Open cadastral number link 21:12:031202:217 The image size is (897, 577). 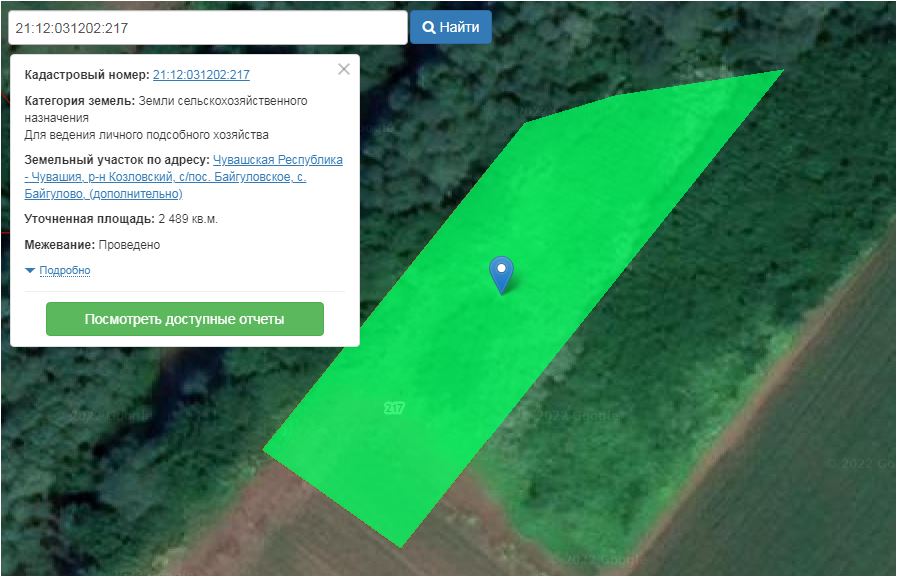201,75
